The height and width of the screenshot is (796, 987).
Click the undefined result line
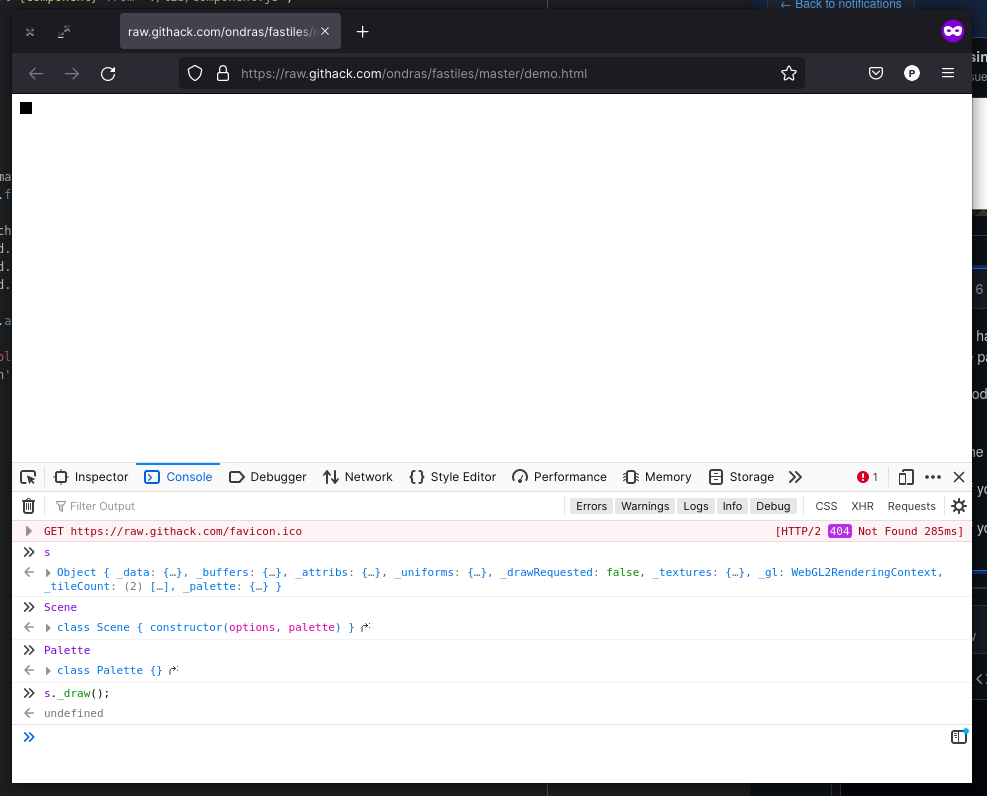[x=74, y=713]
